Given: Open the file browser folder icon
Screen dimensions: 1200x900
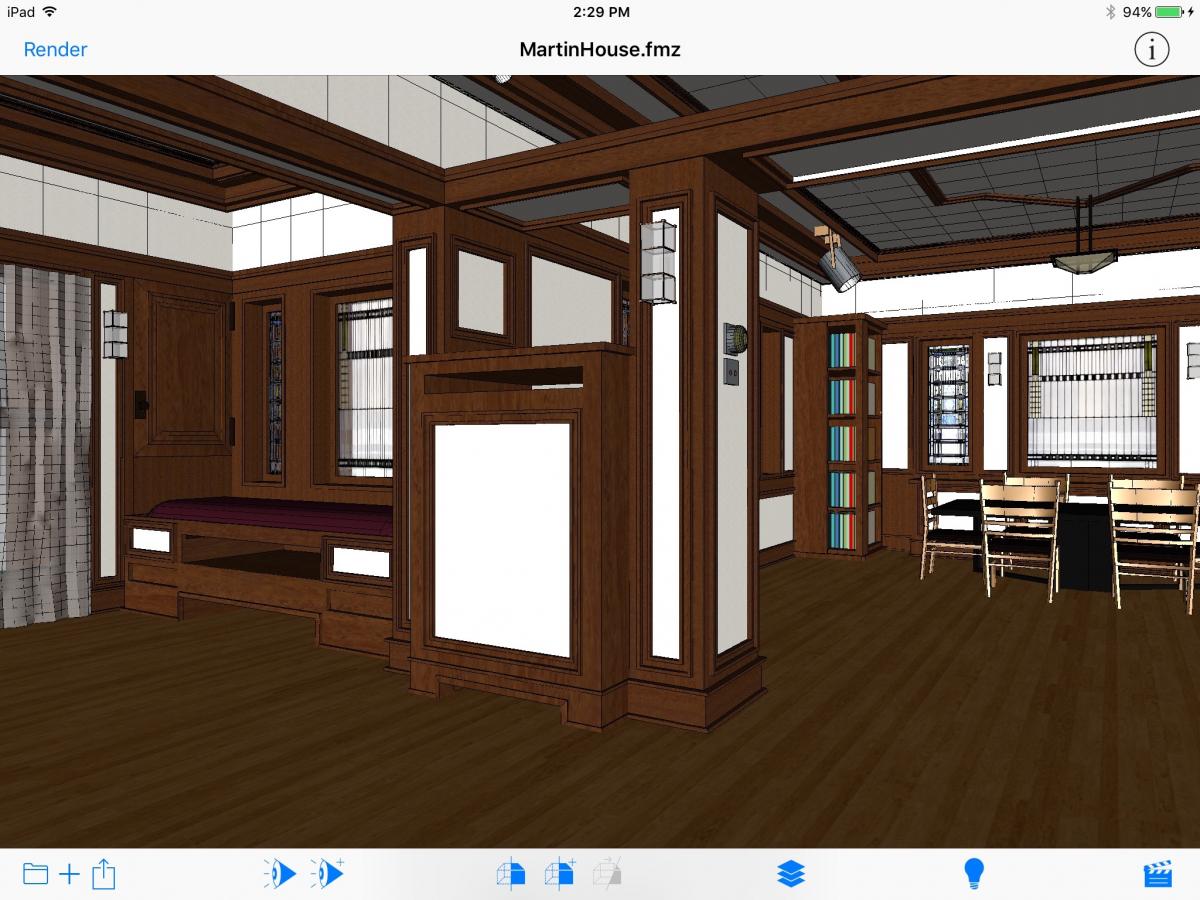Looking at the screenshot, I should pos(35,875).
